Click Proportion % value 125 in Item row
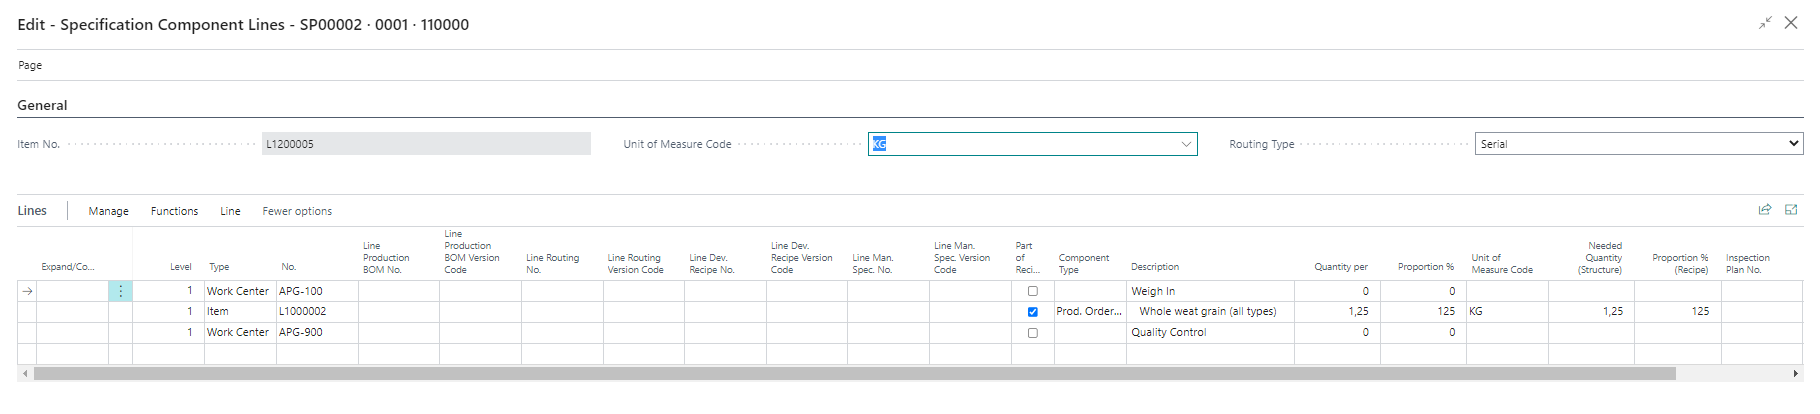Image resolution: width=1820 pixels, height=414 pixels. tap(1424, 312)
